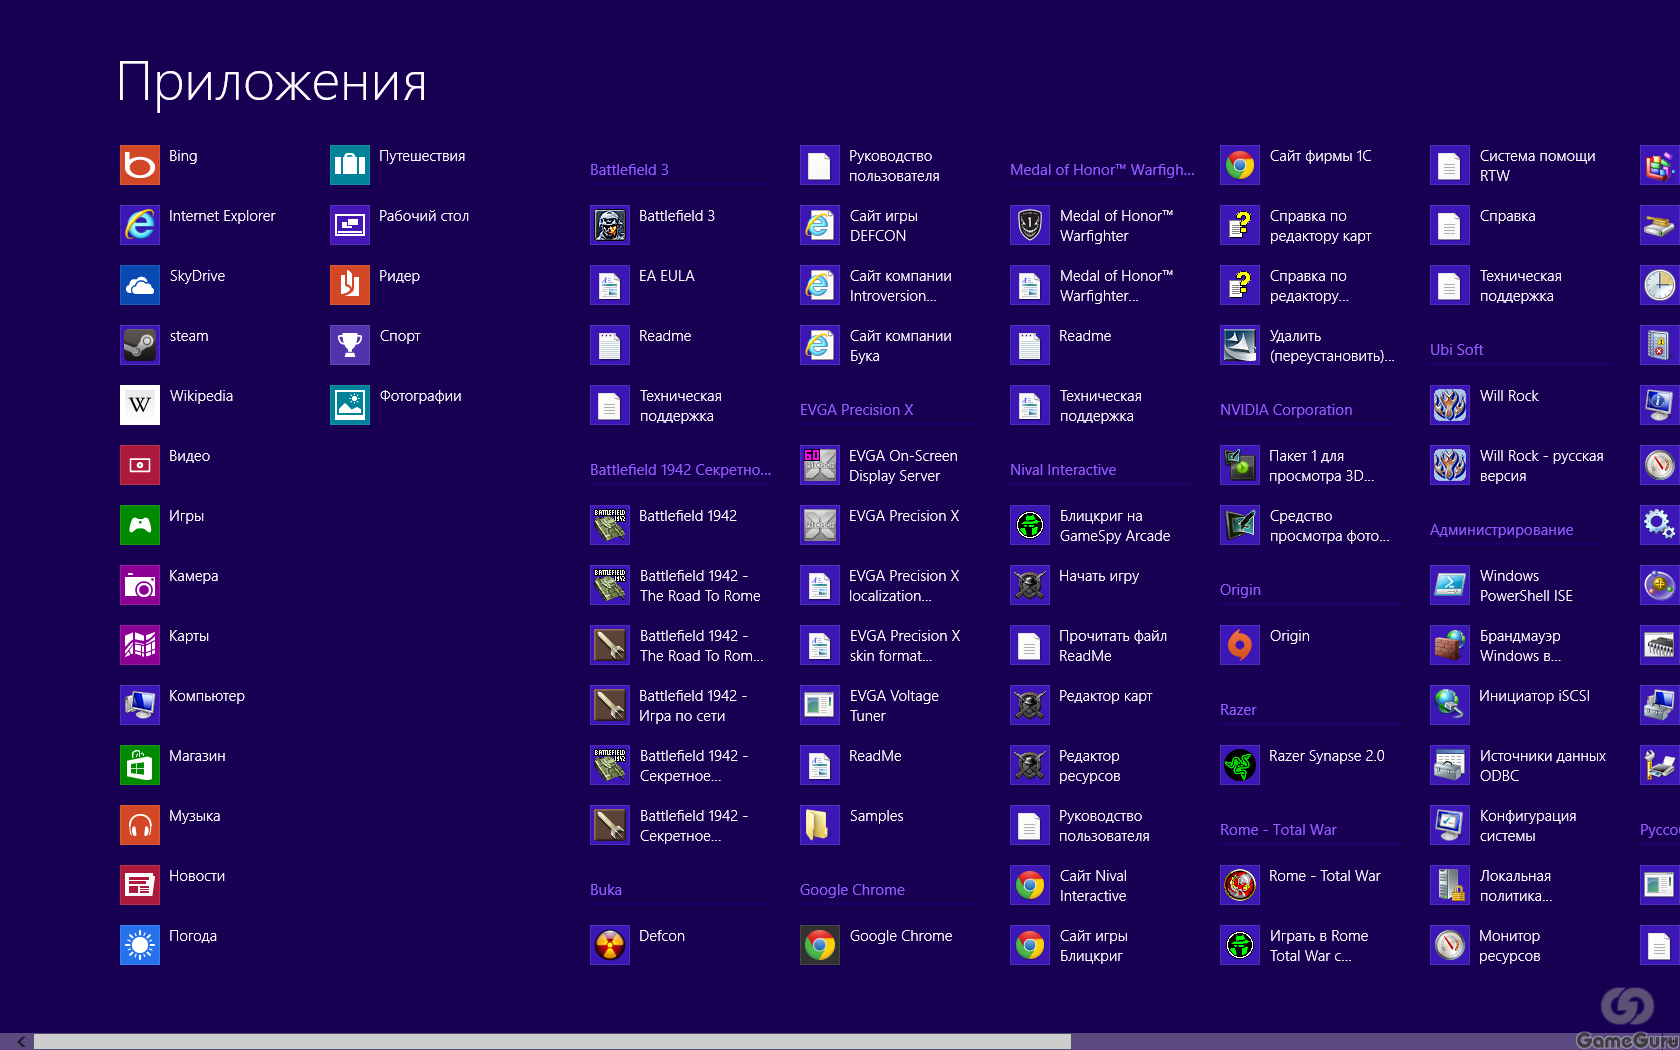This screenshot has height=1050, width=1680.
Task: Open Блицкриг на GameSpy Arcade icon
Action: (x=1030, y=525)
